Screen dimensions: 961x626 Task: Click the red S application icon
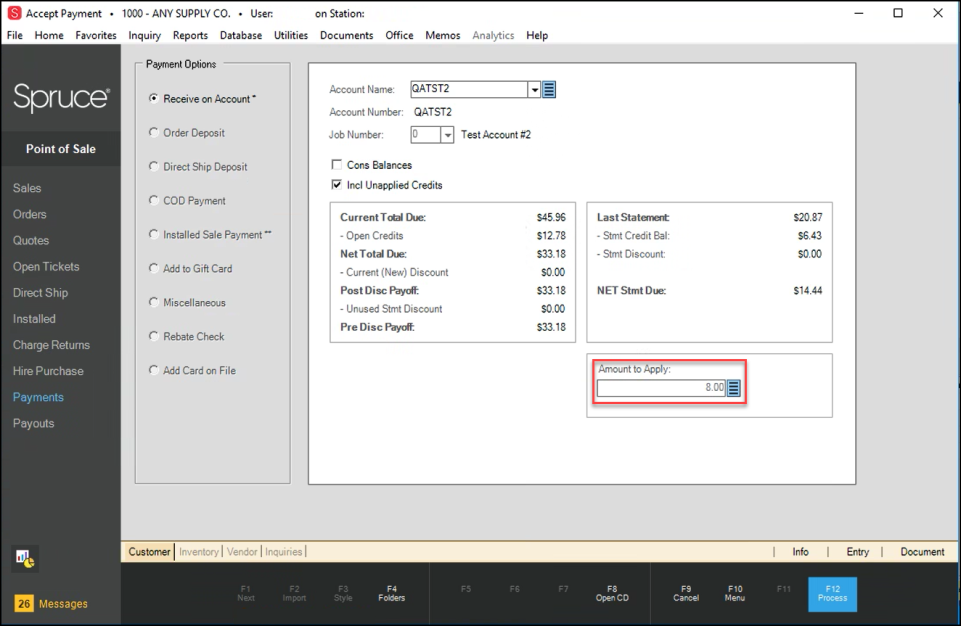click(x=14, y=13)
